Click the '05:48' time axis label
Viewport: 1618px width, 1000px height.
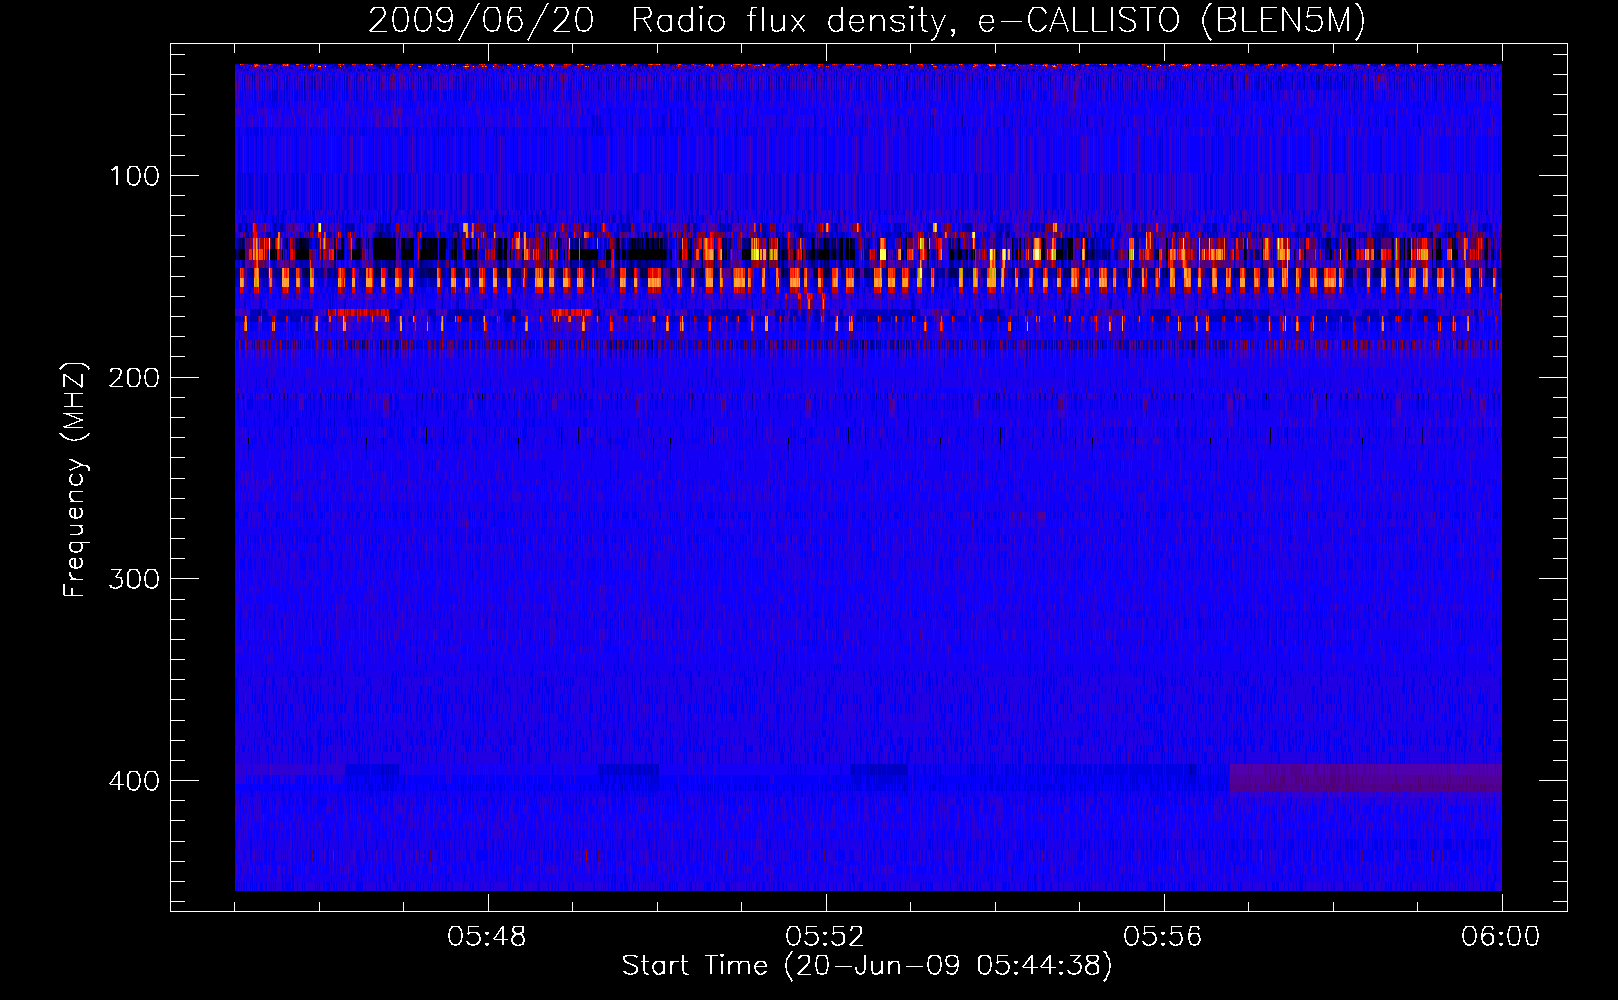pos(487,937)
